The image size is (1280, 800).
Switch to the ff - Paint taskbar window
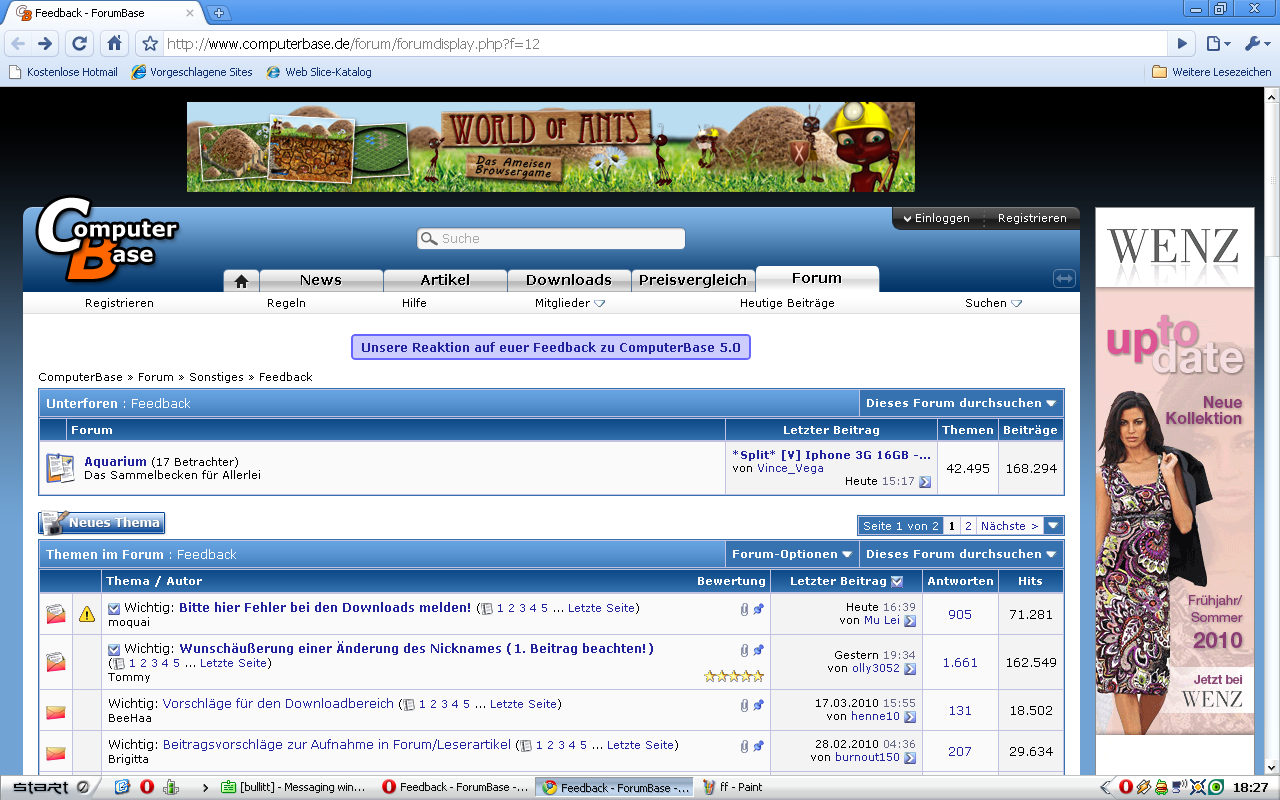732,787
